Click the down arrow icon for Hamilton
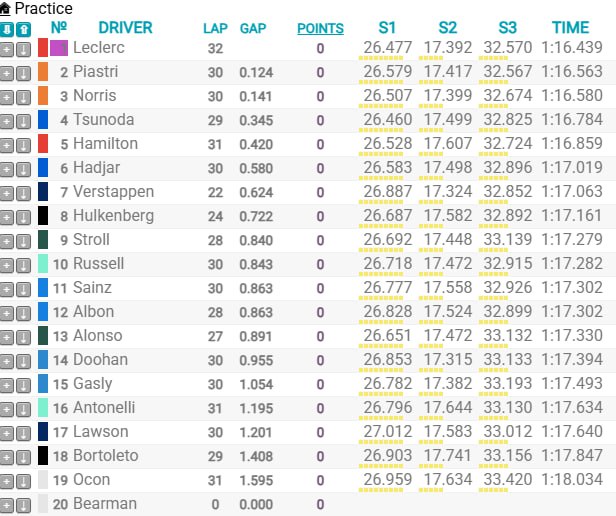This screenshot has width=616, height=516. pos(23,144)
